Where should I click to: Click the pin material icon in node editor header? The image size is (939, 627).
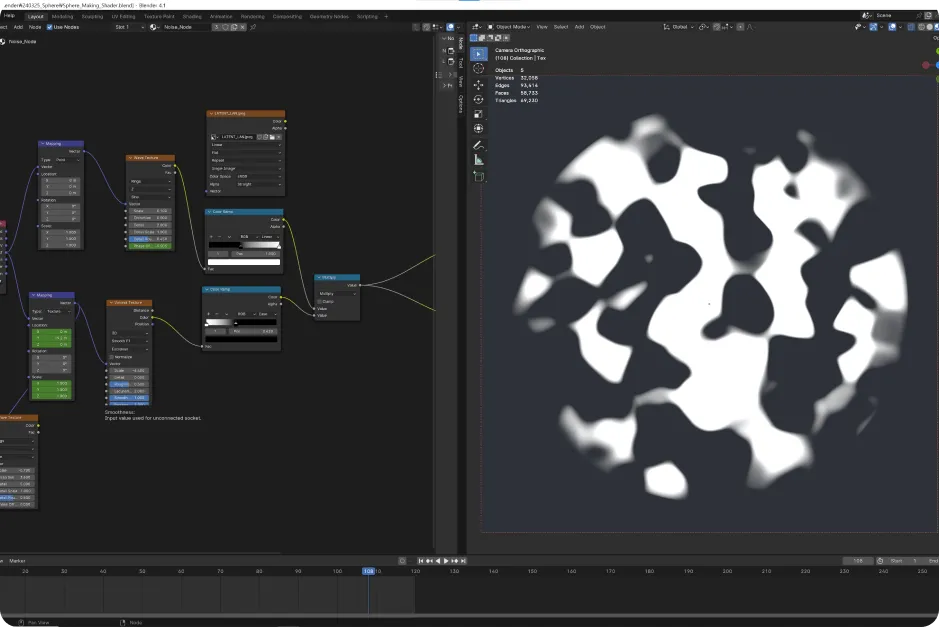pyautogui.click(x=253, y=27)
